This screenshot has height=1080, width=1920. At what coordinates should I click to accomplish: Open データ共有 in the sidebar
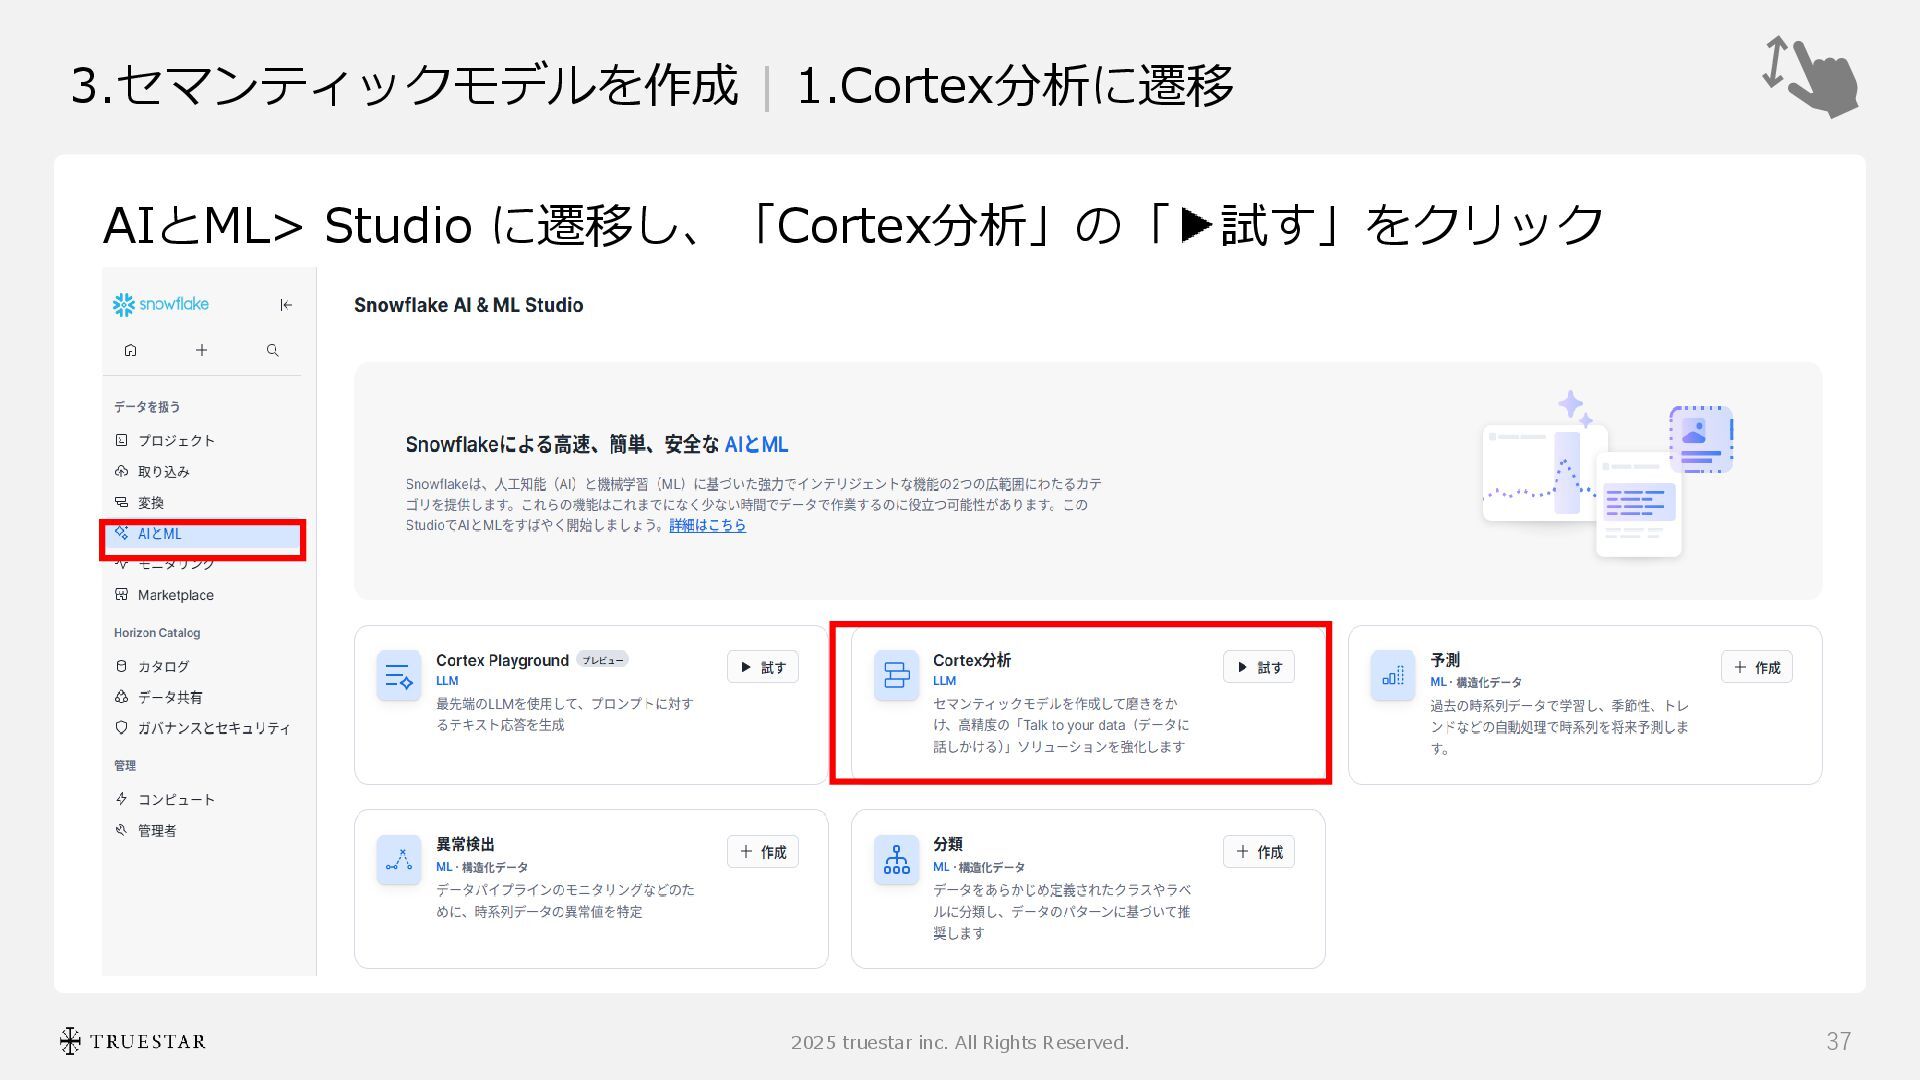pyautogui.click(x=169, y=697)
